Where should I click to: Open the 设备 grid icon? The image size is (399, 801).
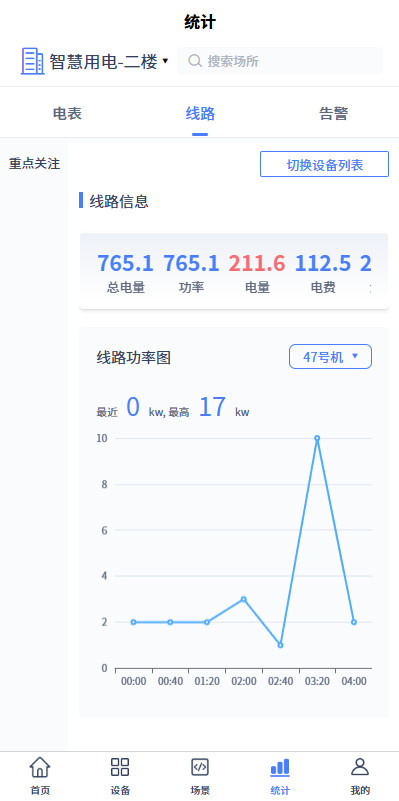pos(120,767)
